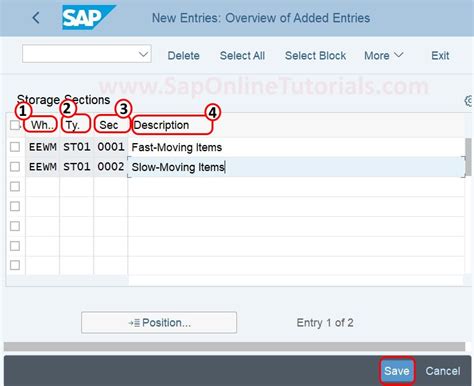Click the Ty. column header
Screen dimensions: 474x386
click(76, 125)
